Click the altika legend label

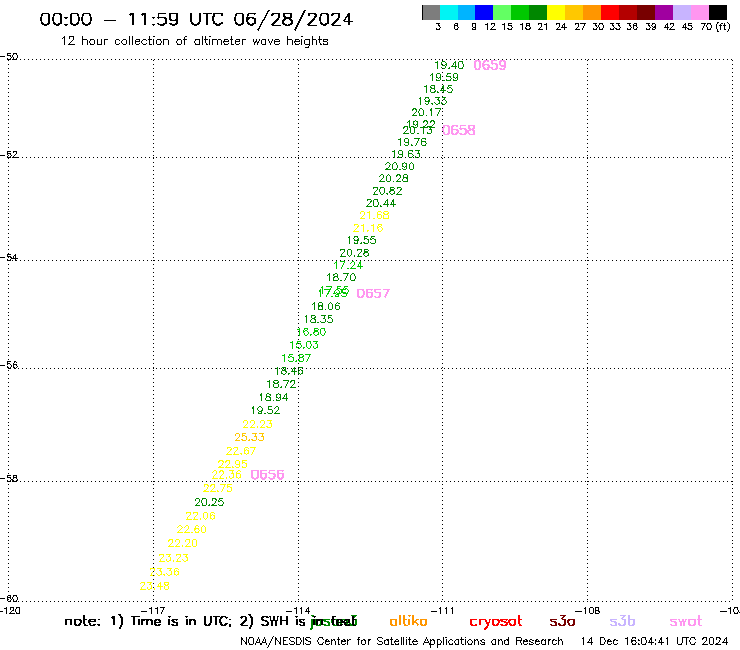[408, 621]
